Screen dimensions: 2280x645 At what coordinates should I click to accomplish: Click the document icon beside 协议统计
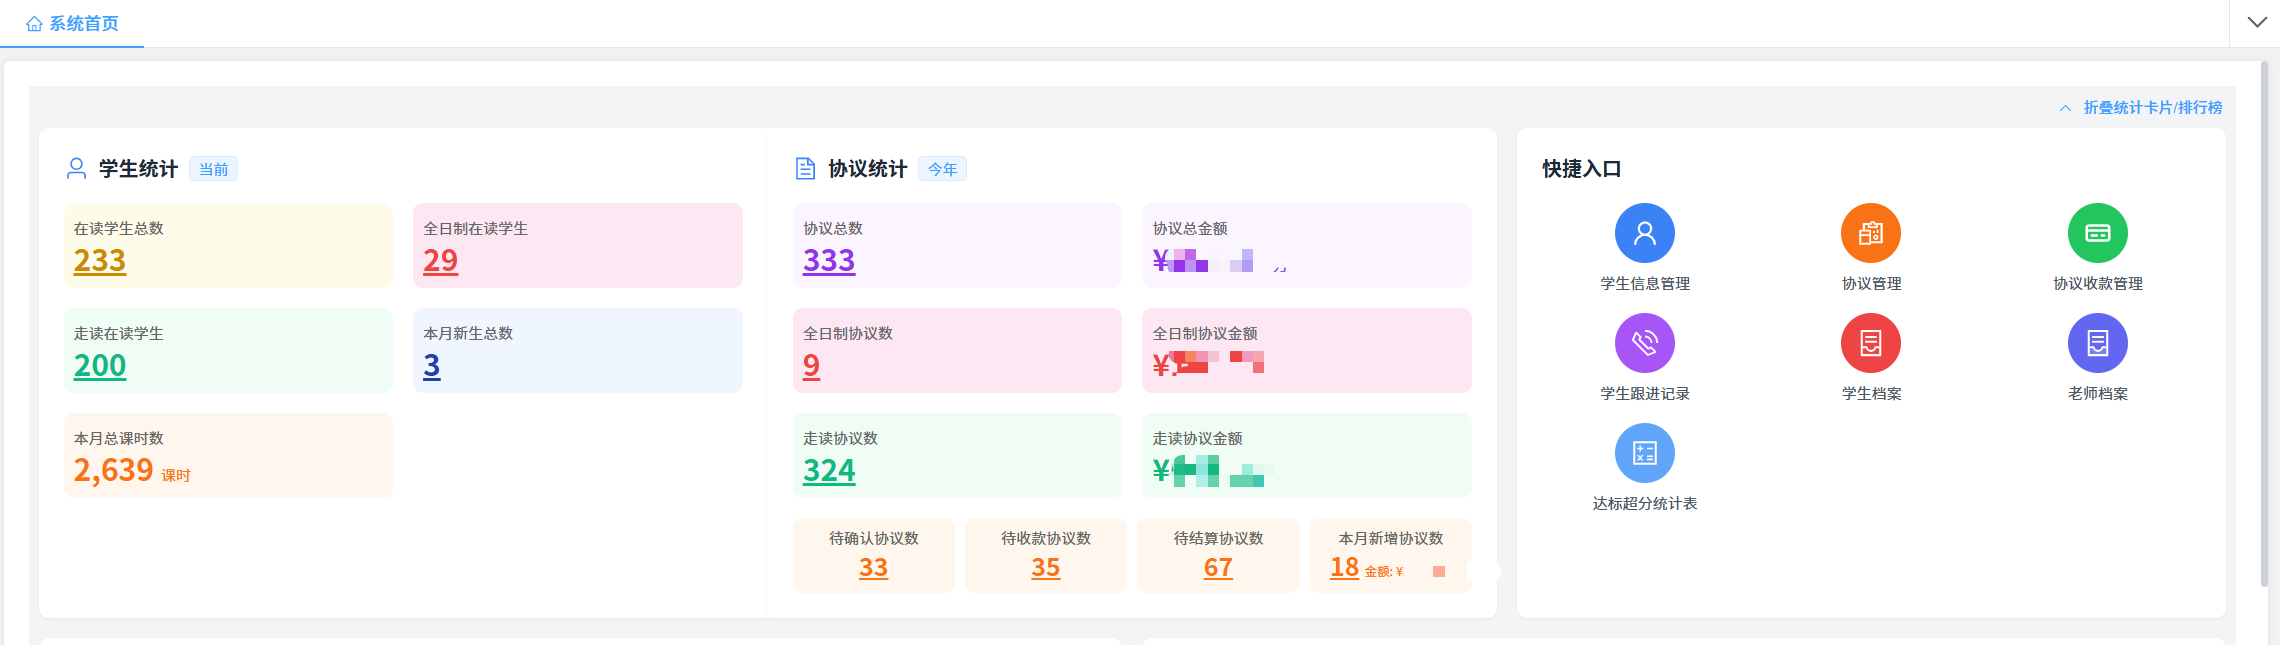pos(805,168)
